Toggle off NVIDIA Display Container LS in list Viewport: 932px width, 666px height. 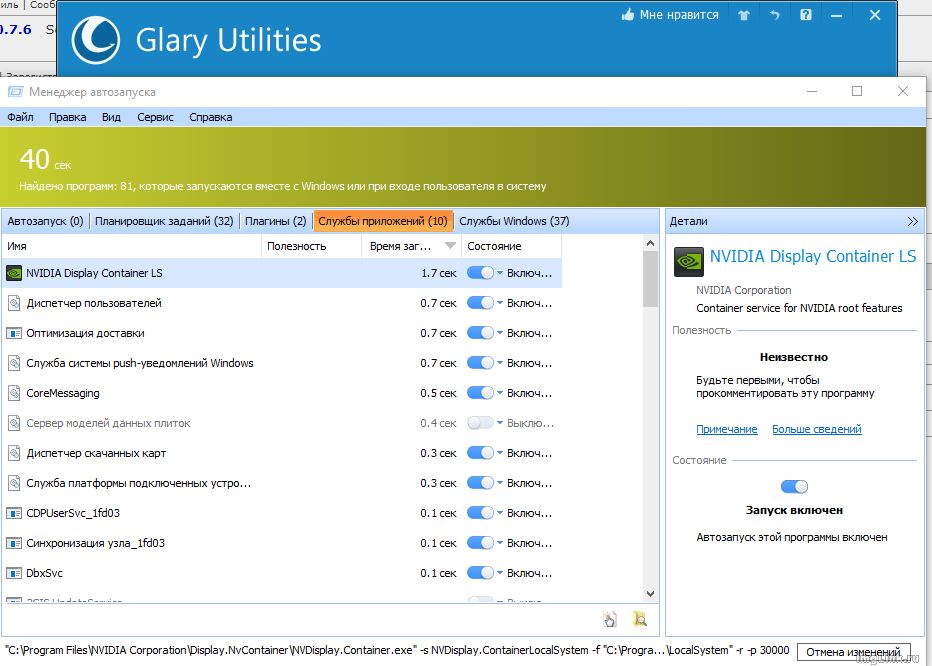click(480, 273)
